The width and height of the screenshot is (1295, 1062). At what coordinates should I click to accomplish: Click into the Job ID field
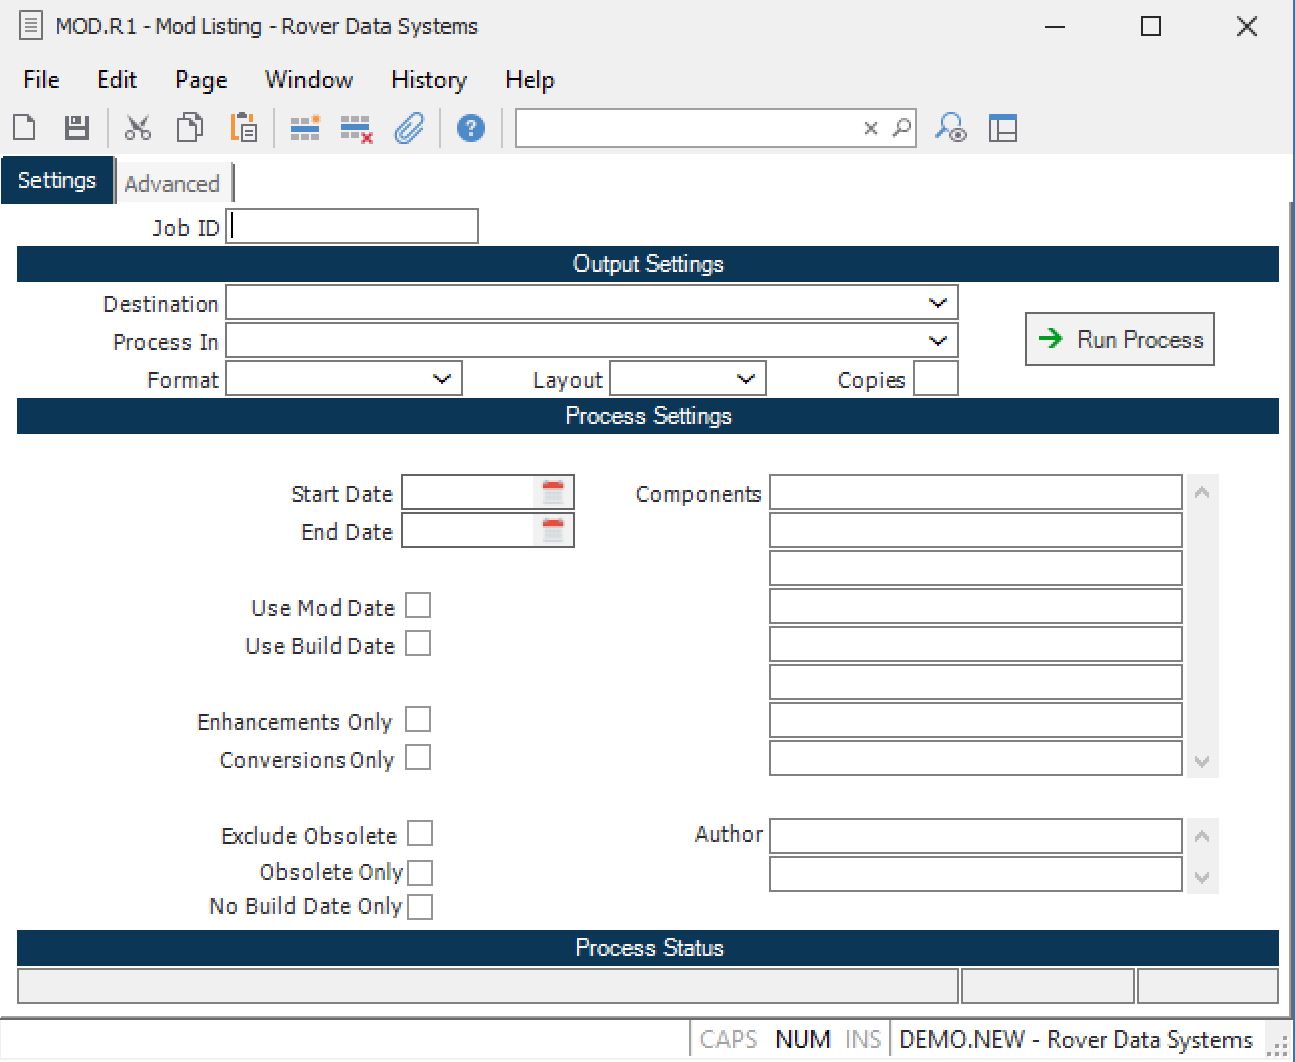pos(352,227)
